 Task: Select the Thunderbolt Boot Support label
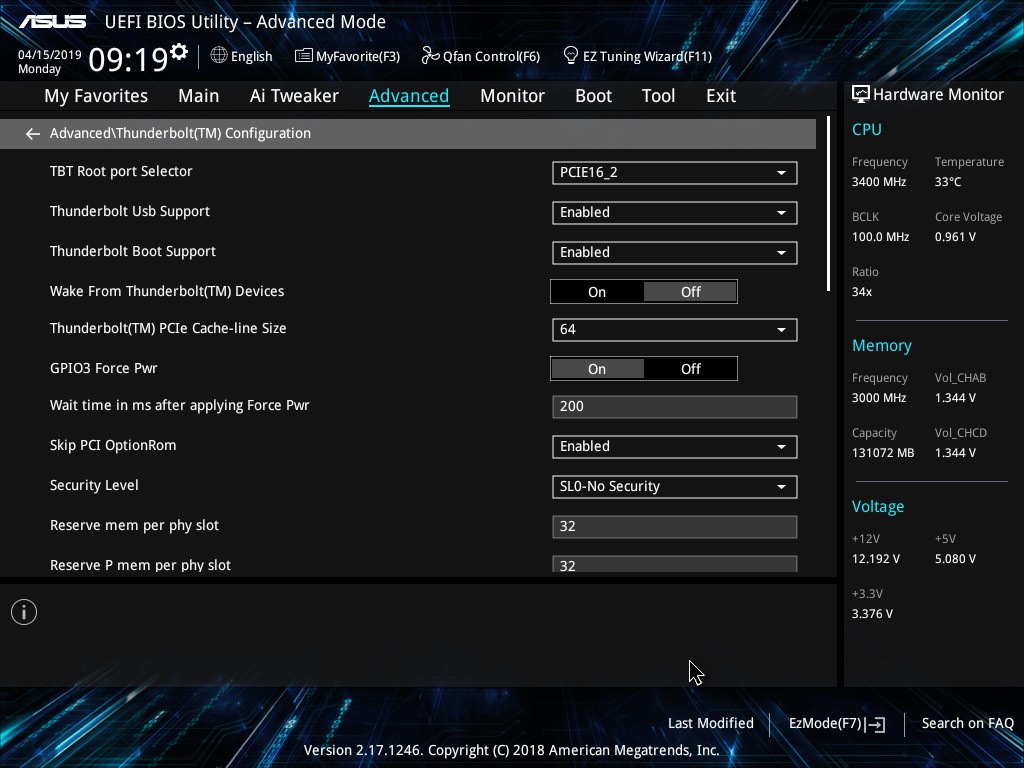click(133, 251)
